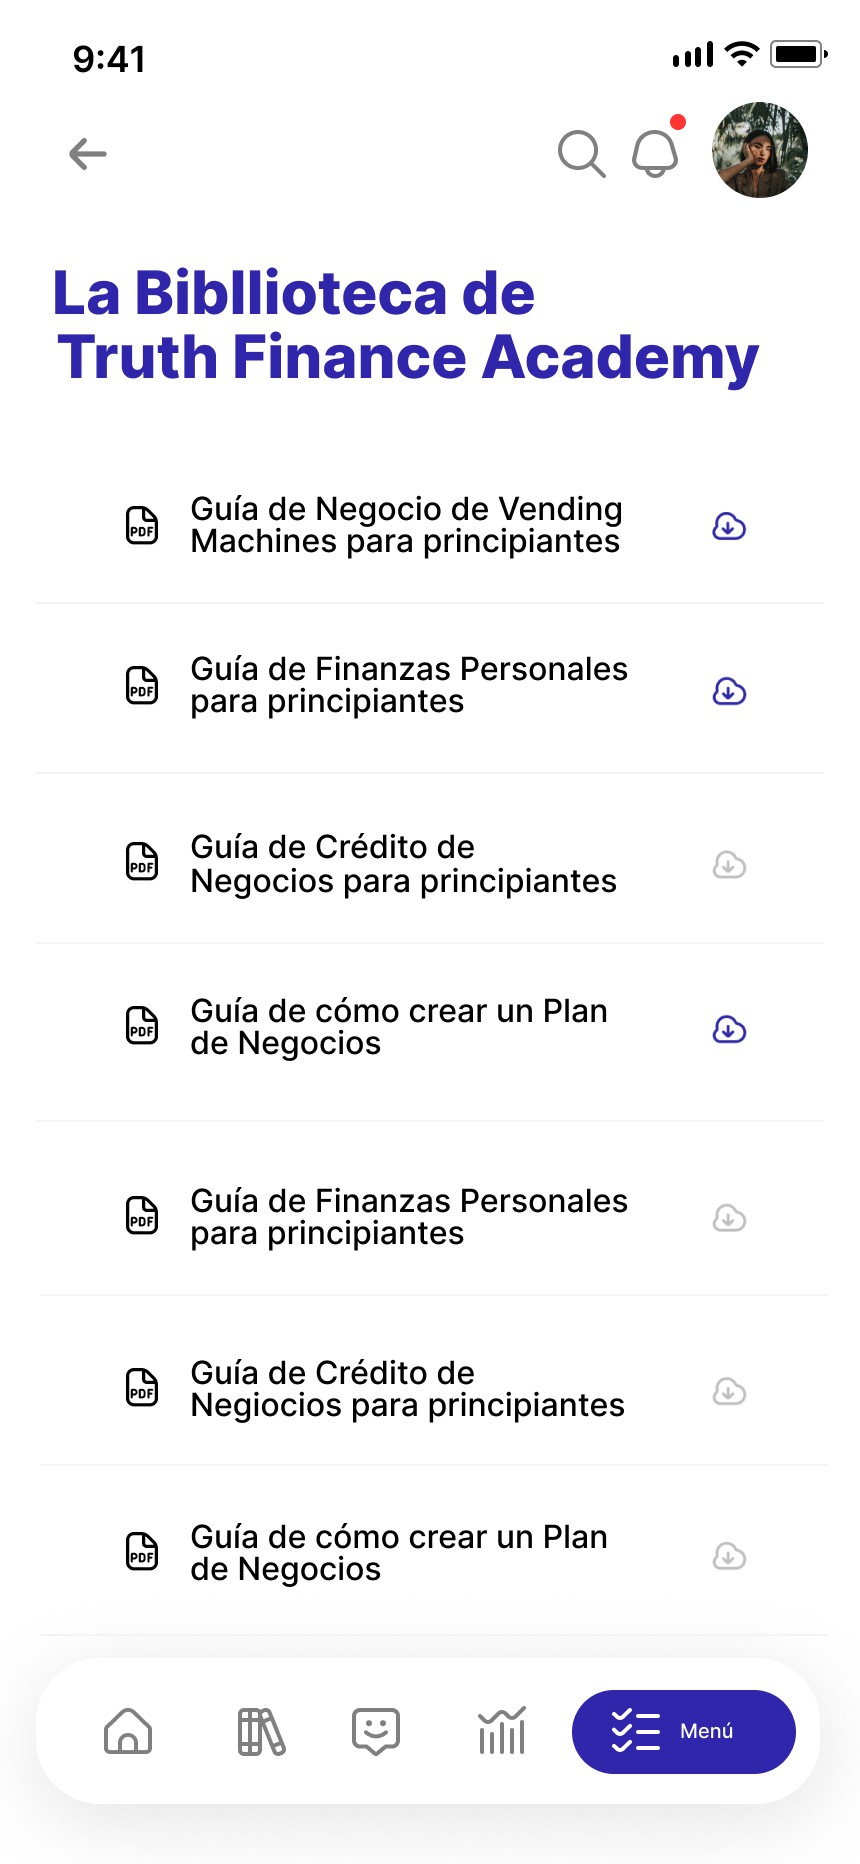Viewport: 860px width, 1864px height.
Task: Open notifications bell icon
Action: [656, 153]
